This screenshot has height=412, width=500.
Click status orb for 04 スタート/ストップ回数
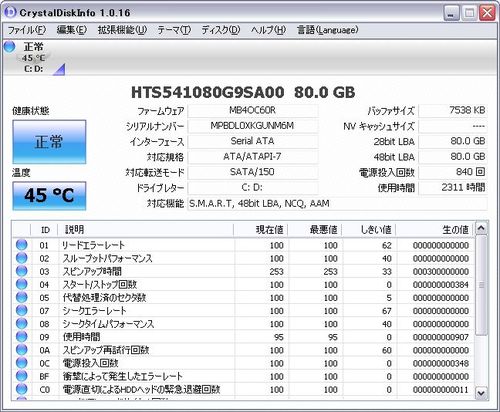(x=22, y=284)
